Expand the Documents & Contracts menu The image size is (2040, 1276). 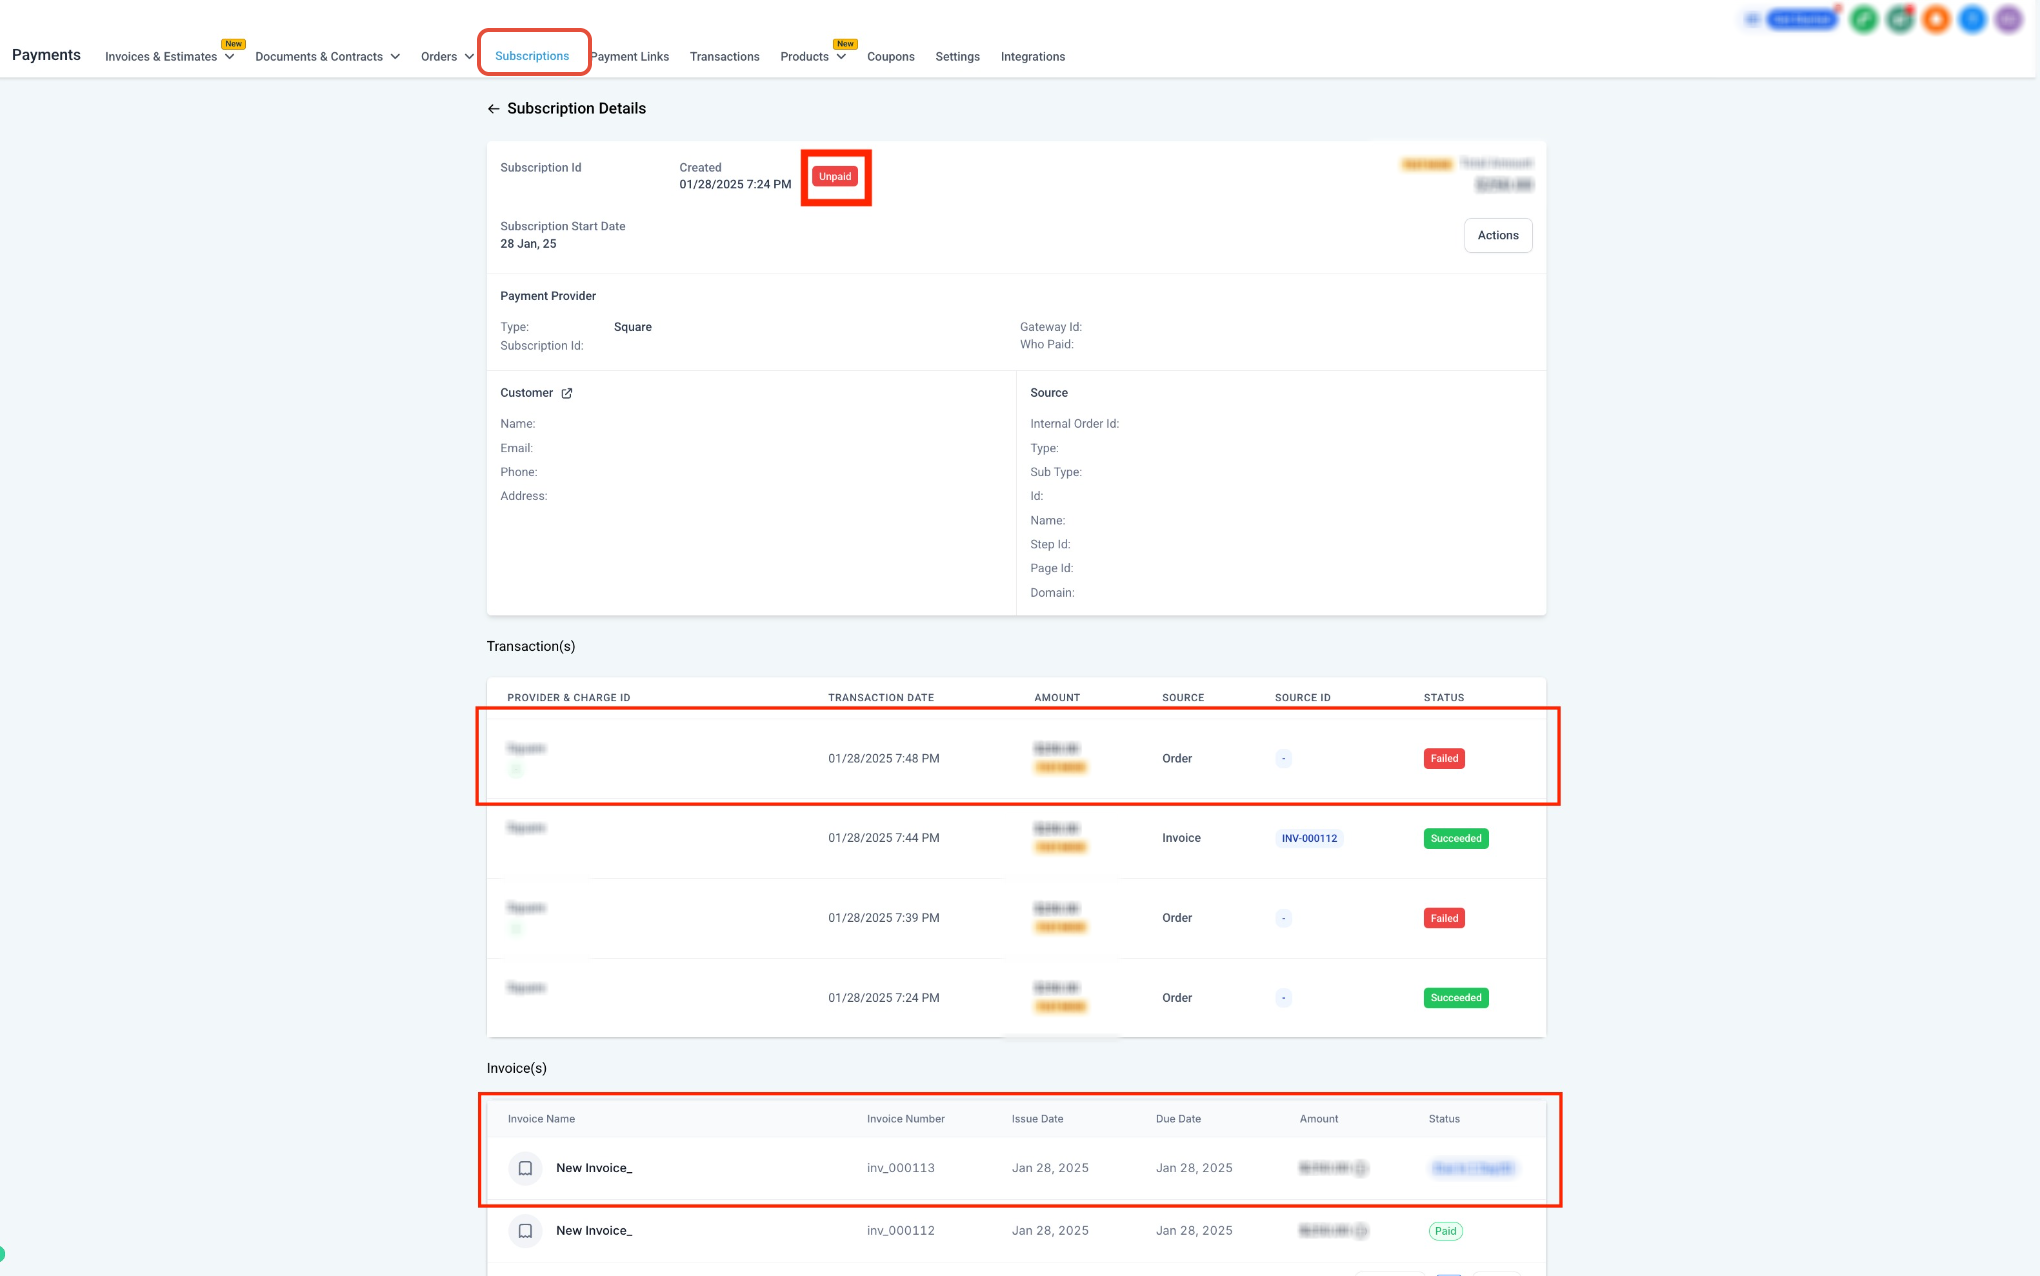pos(328,57)
